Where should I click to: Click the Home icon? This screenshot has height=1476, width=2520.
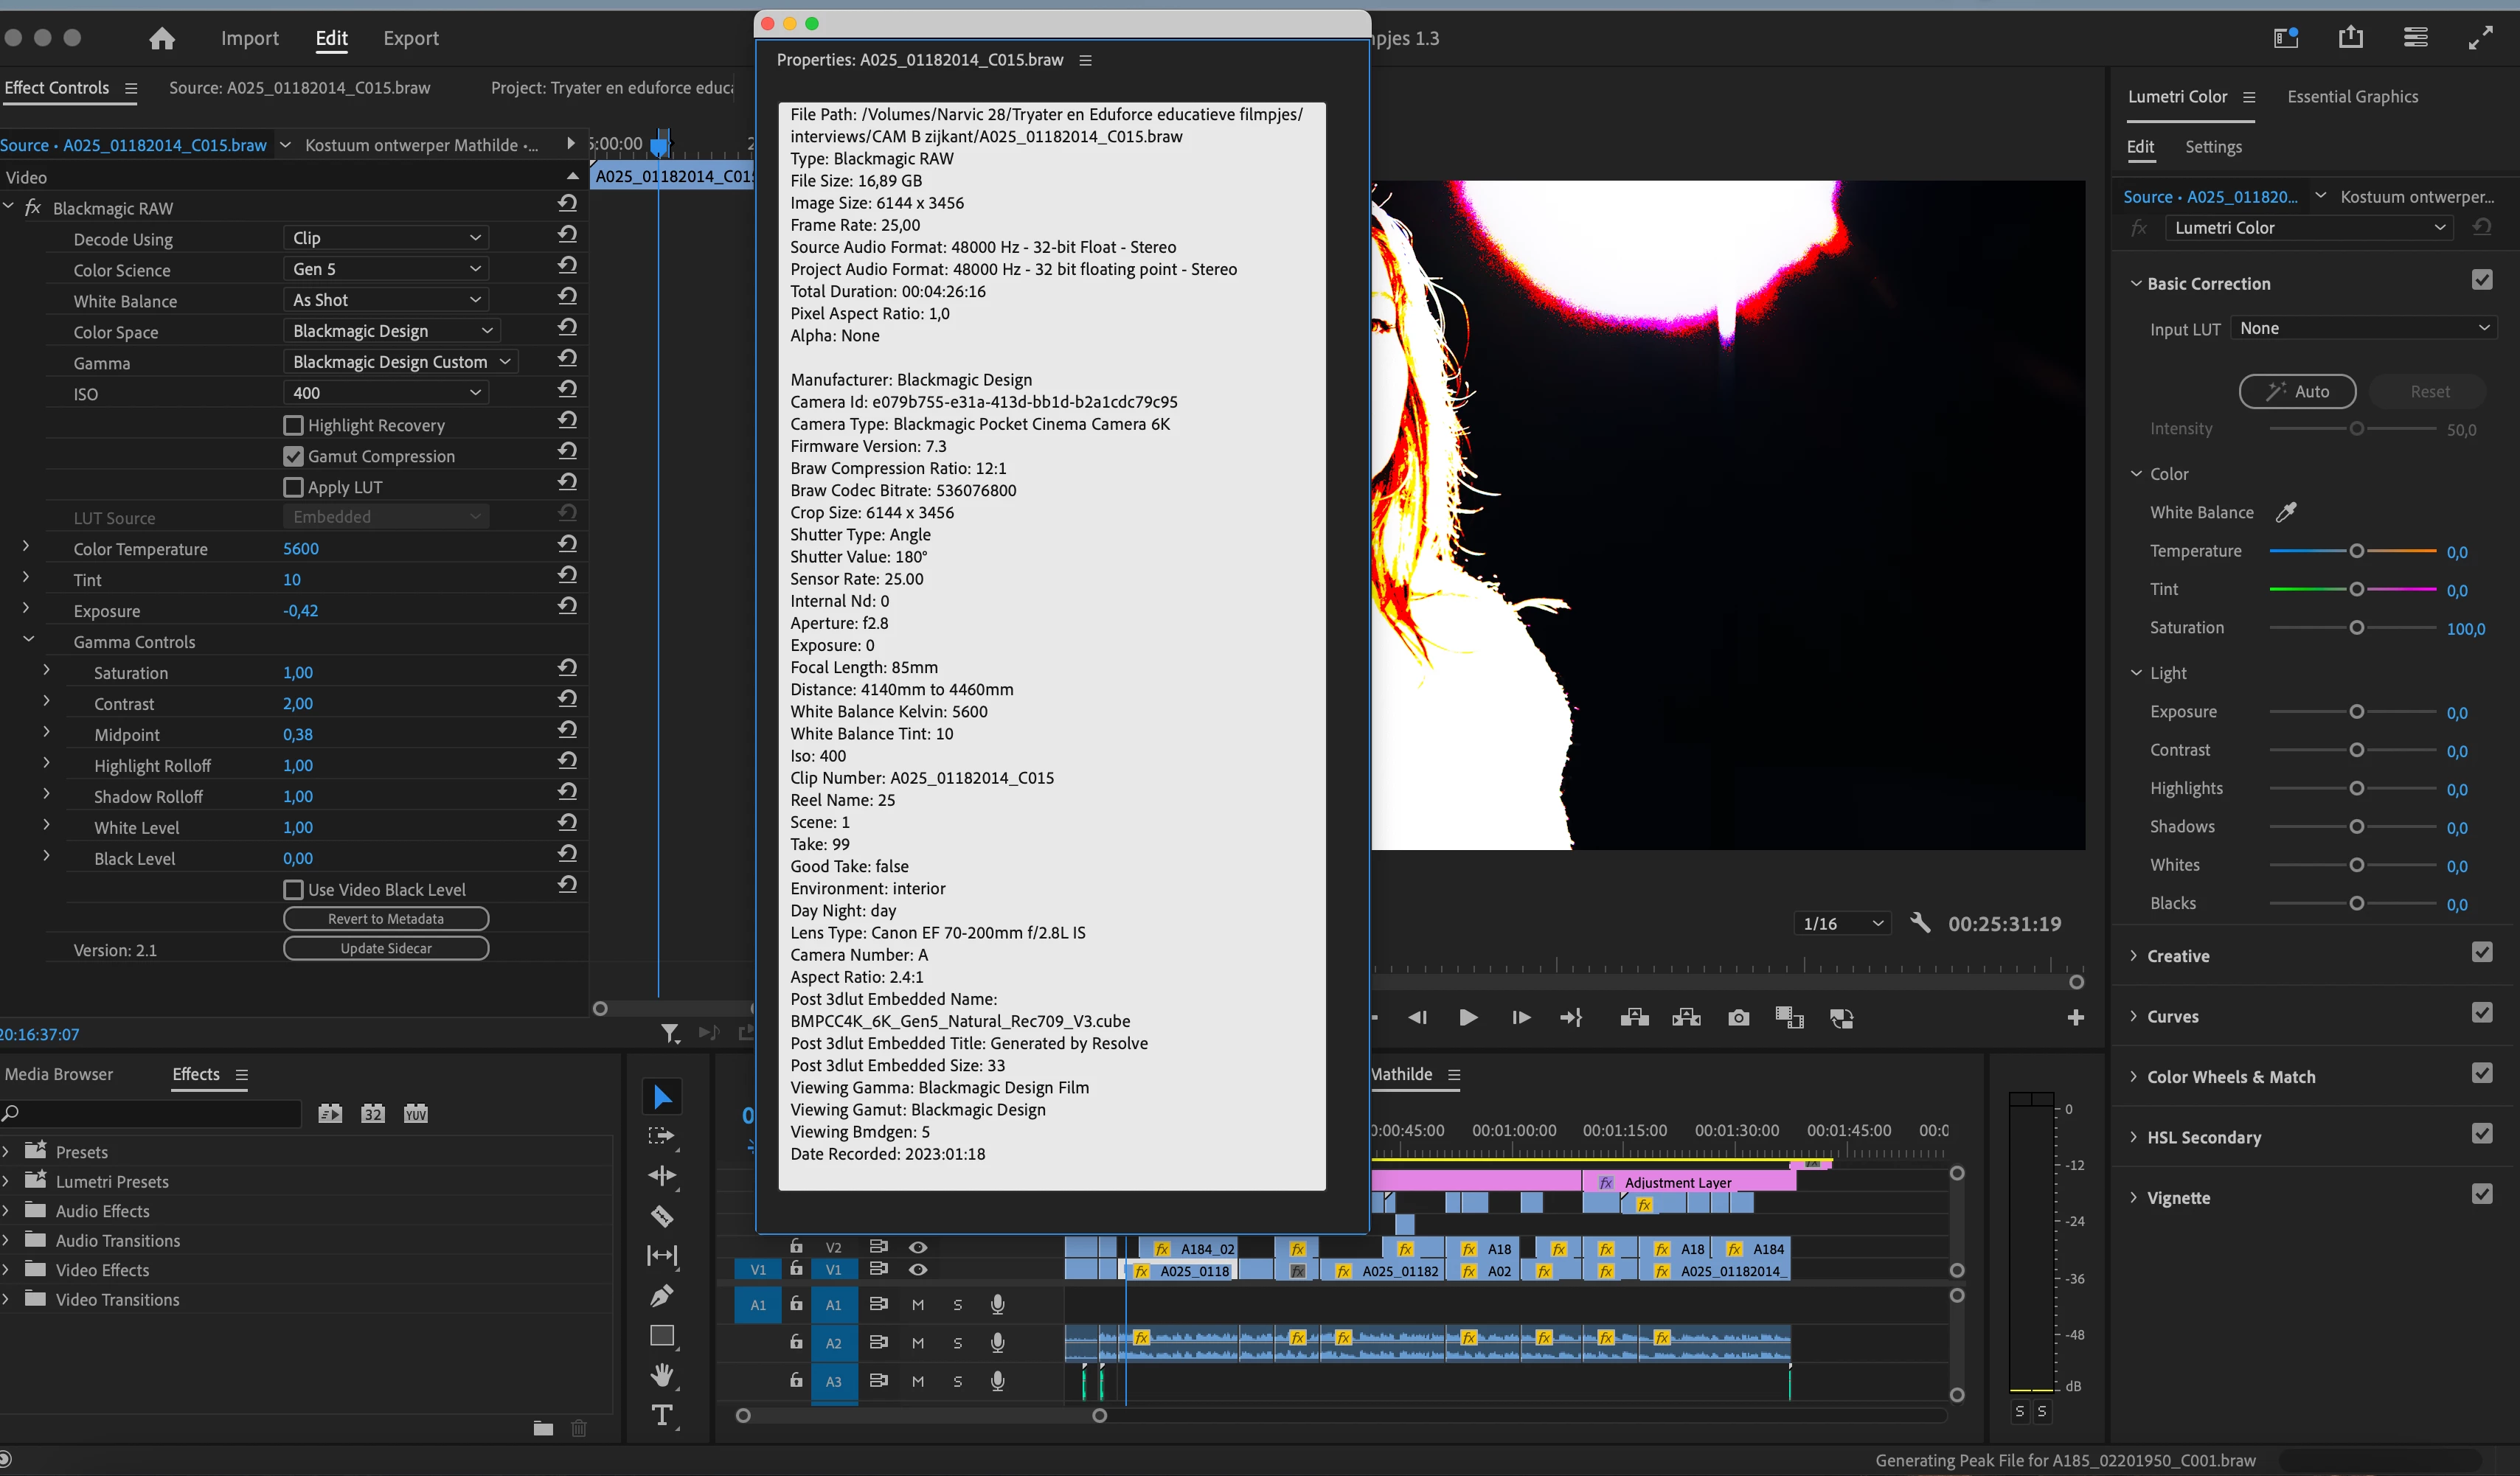pyautogui.click(x=162, y=38)
